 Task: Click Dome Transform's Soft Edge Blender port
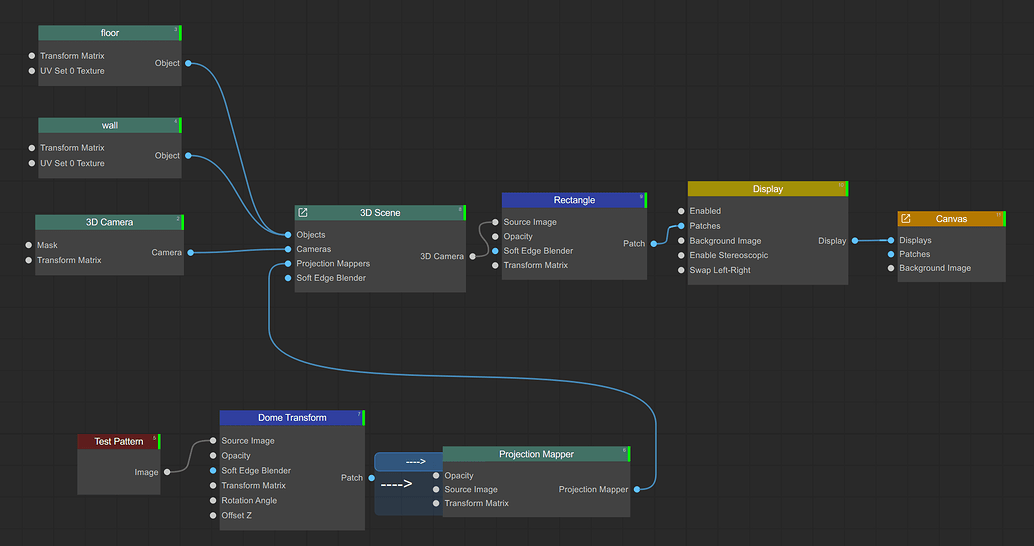213,471
